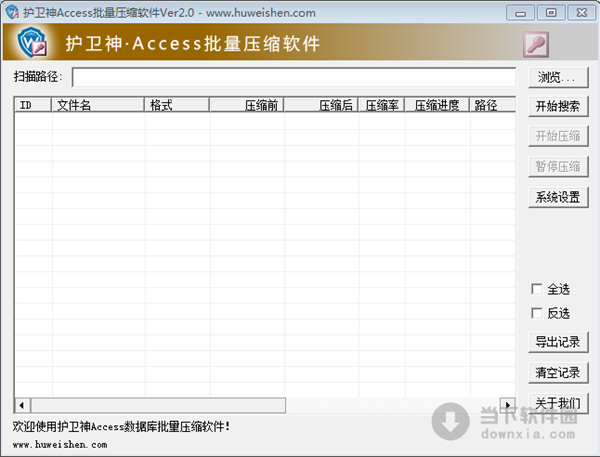Click the 暂停压缩 button
The height and width of the screenshot is (457, 600).
pos(558,166)
